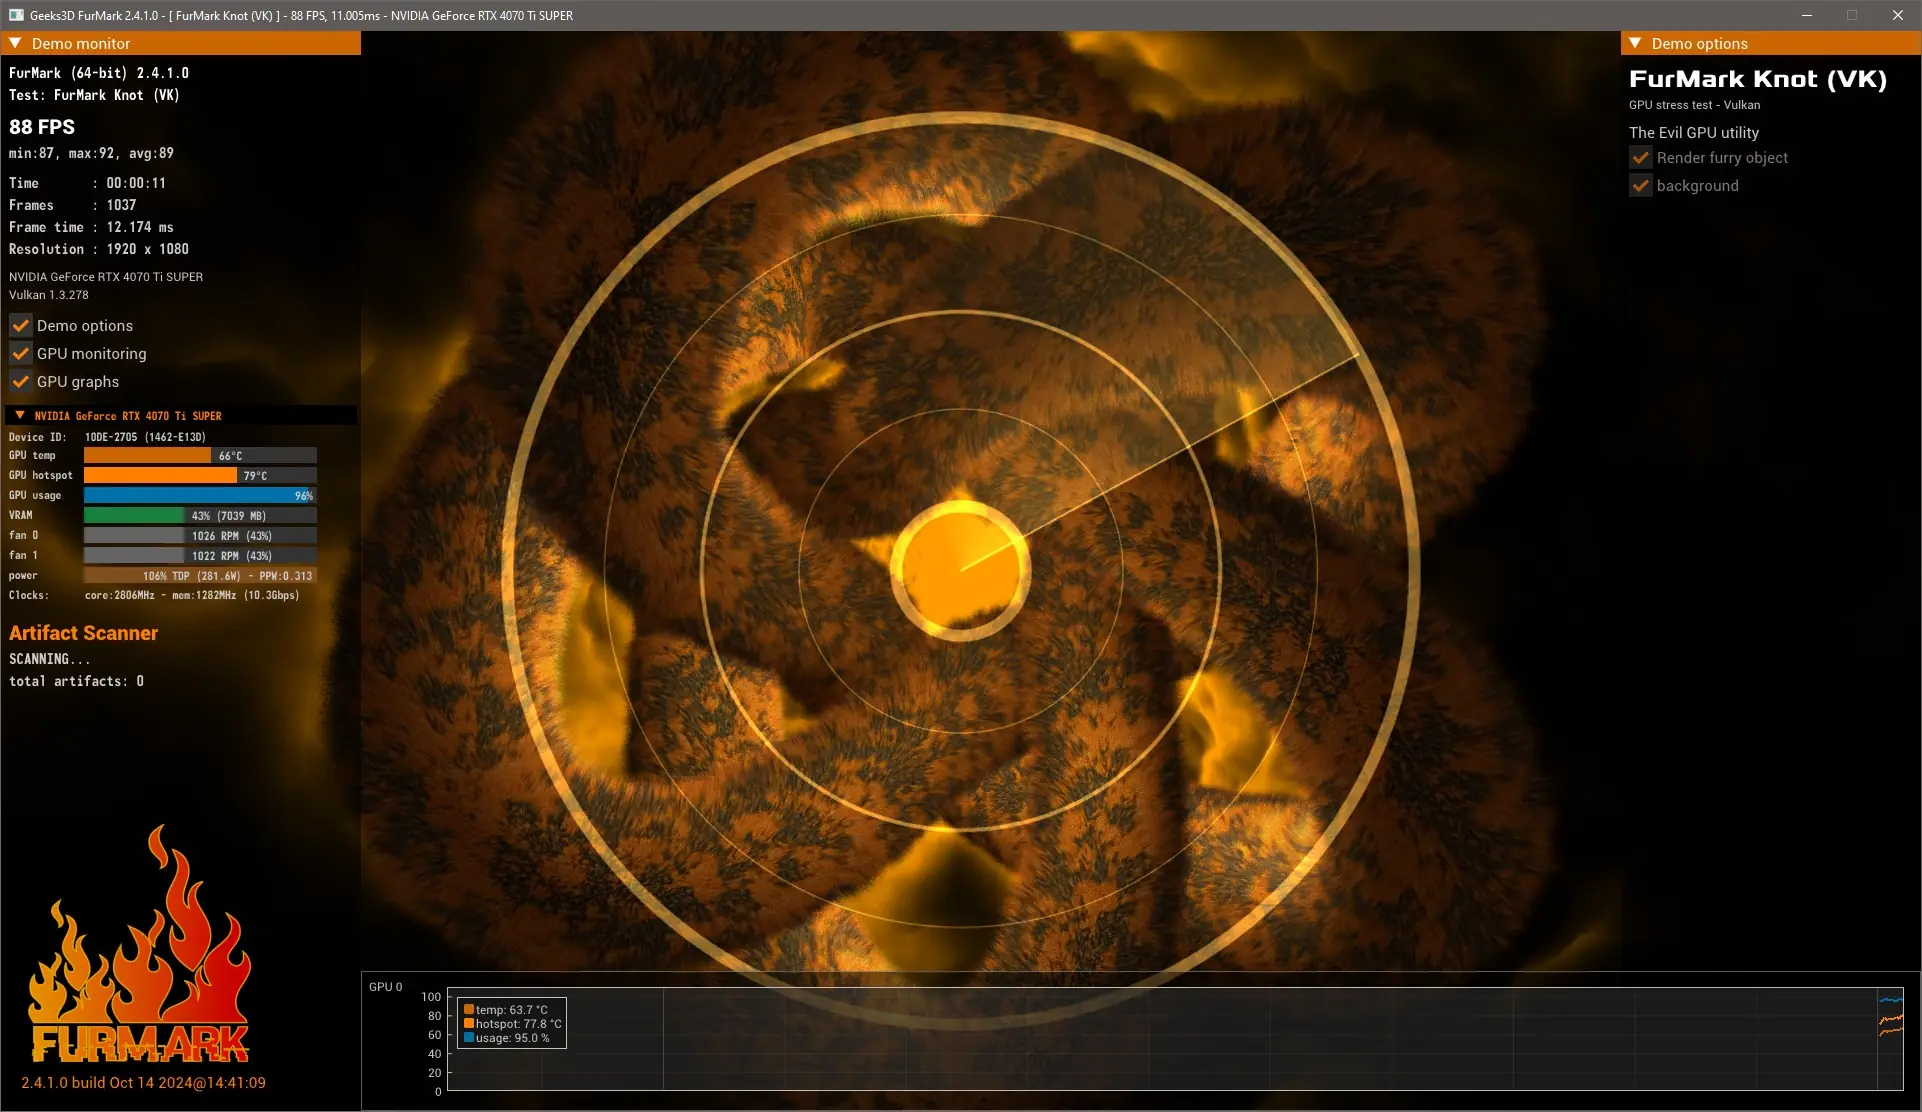1922x1112 pixels.
Task: Toggle the background checkbox
Action: pos(1641,186)
